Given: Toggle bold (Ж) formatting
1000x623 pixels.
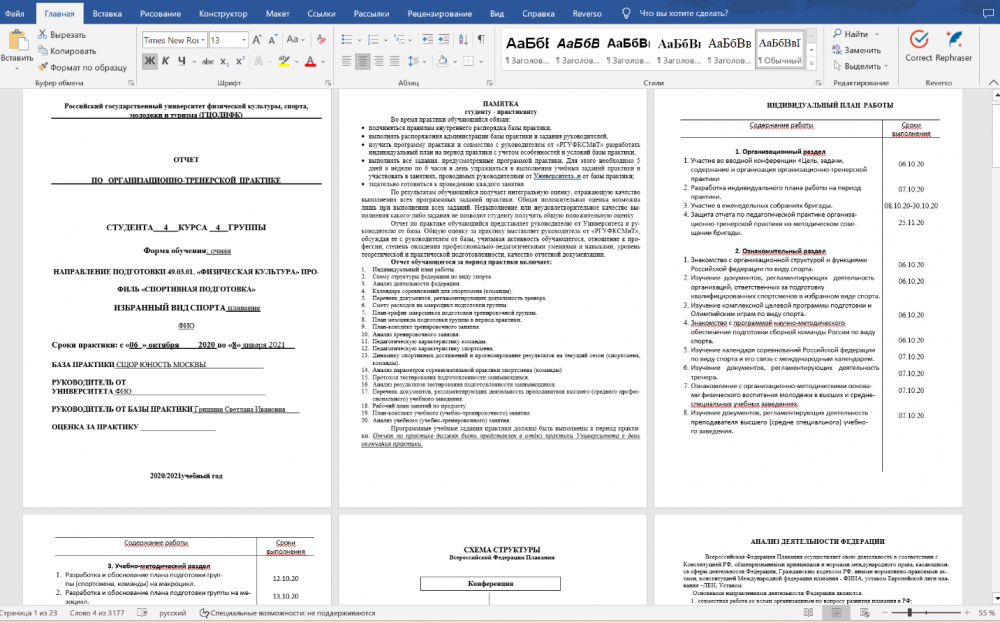Looking at the screenshot, I should [x=150, y=61].
